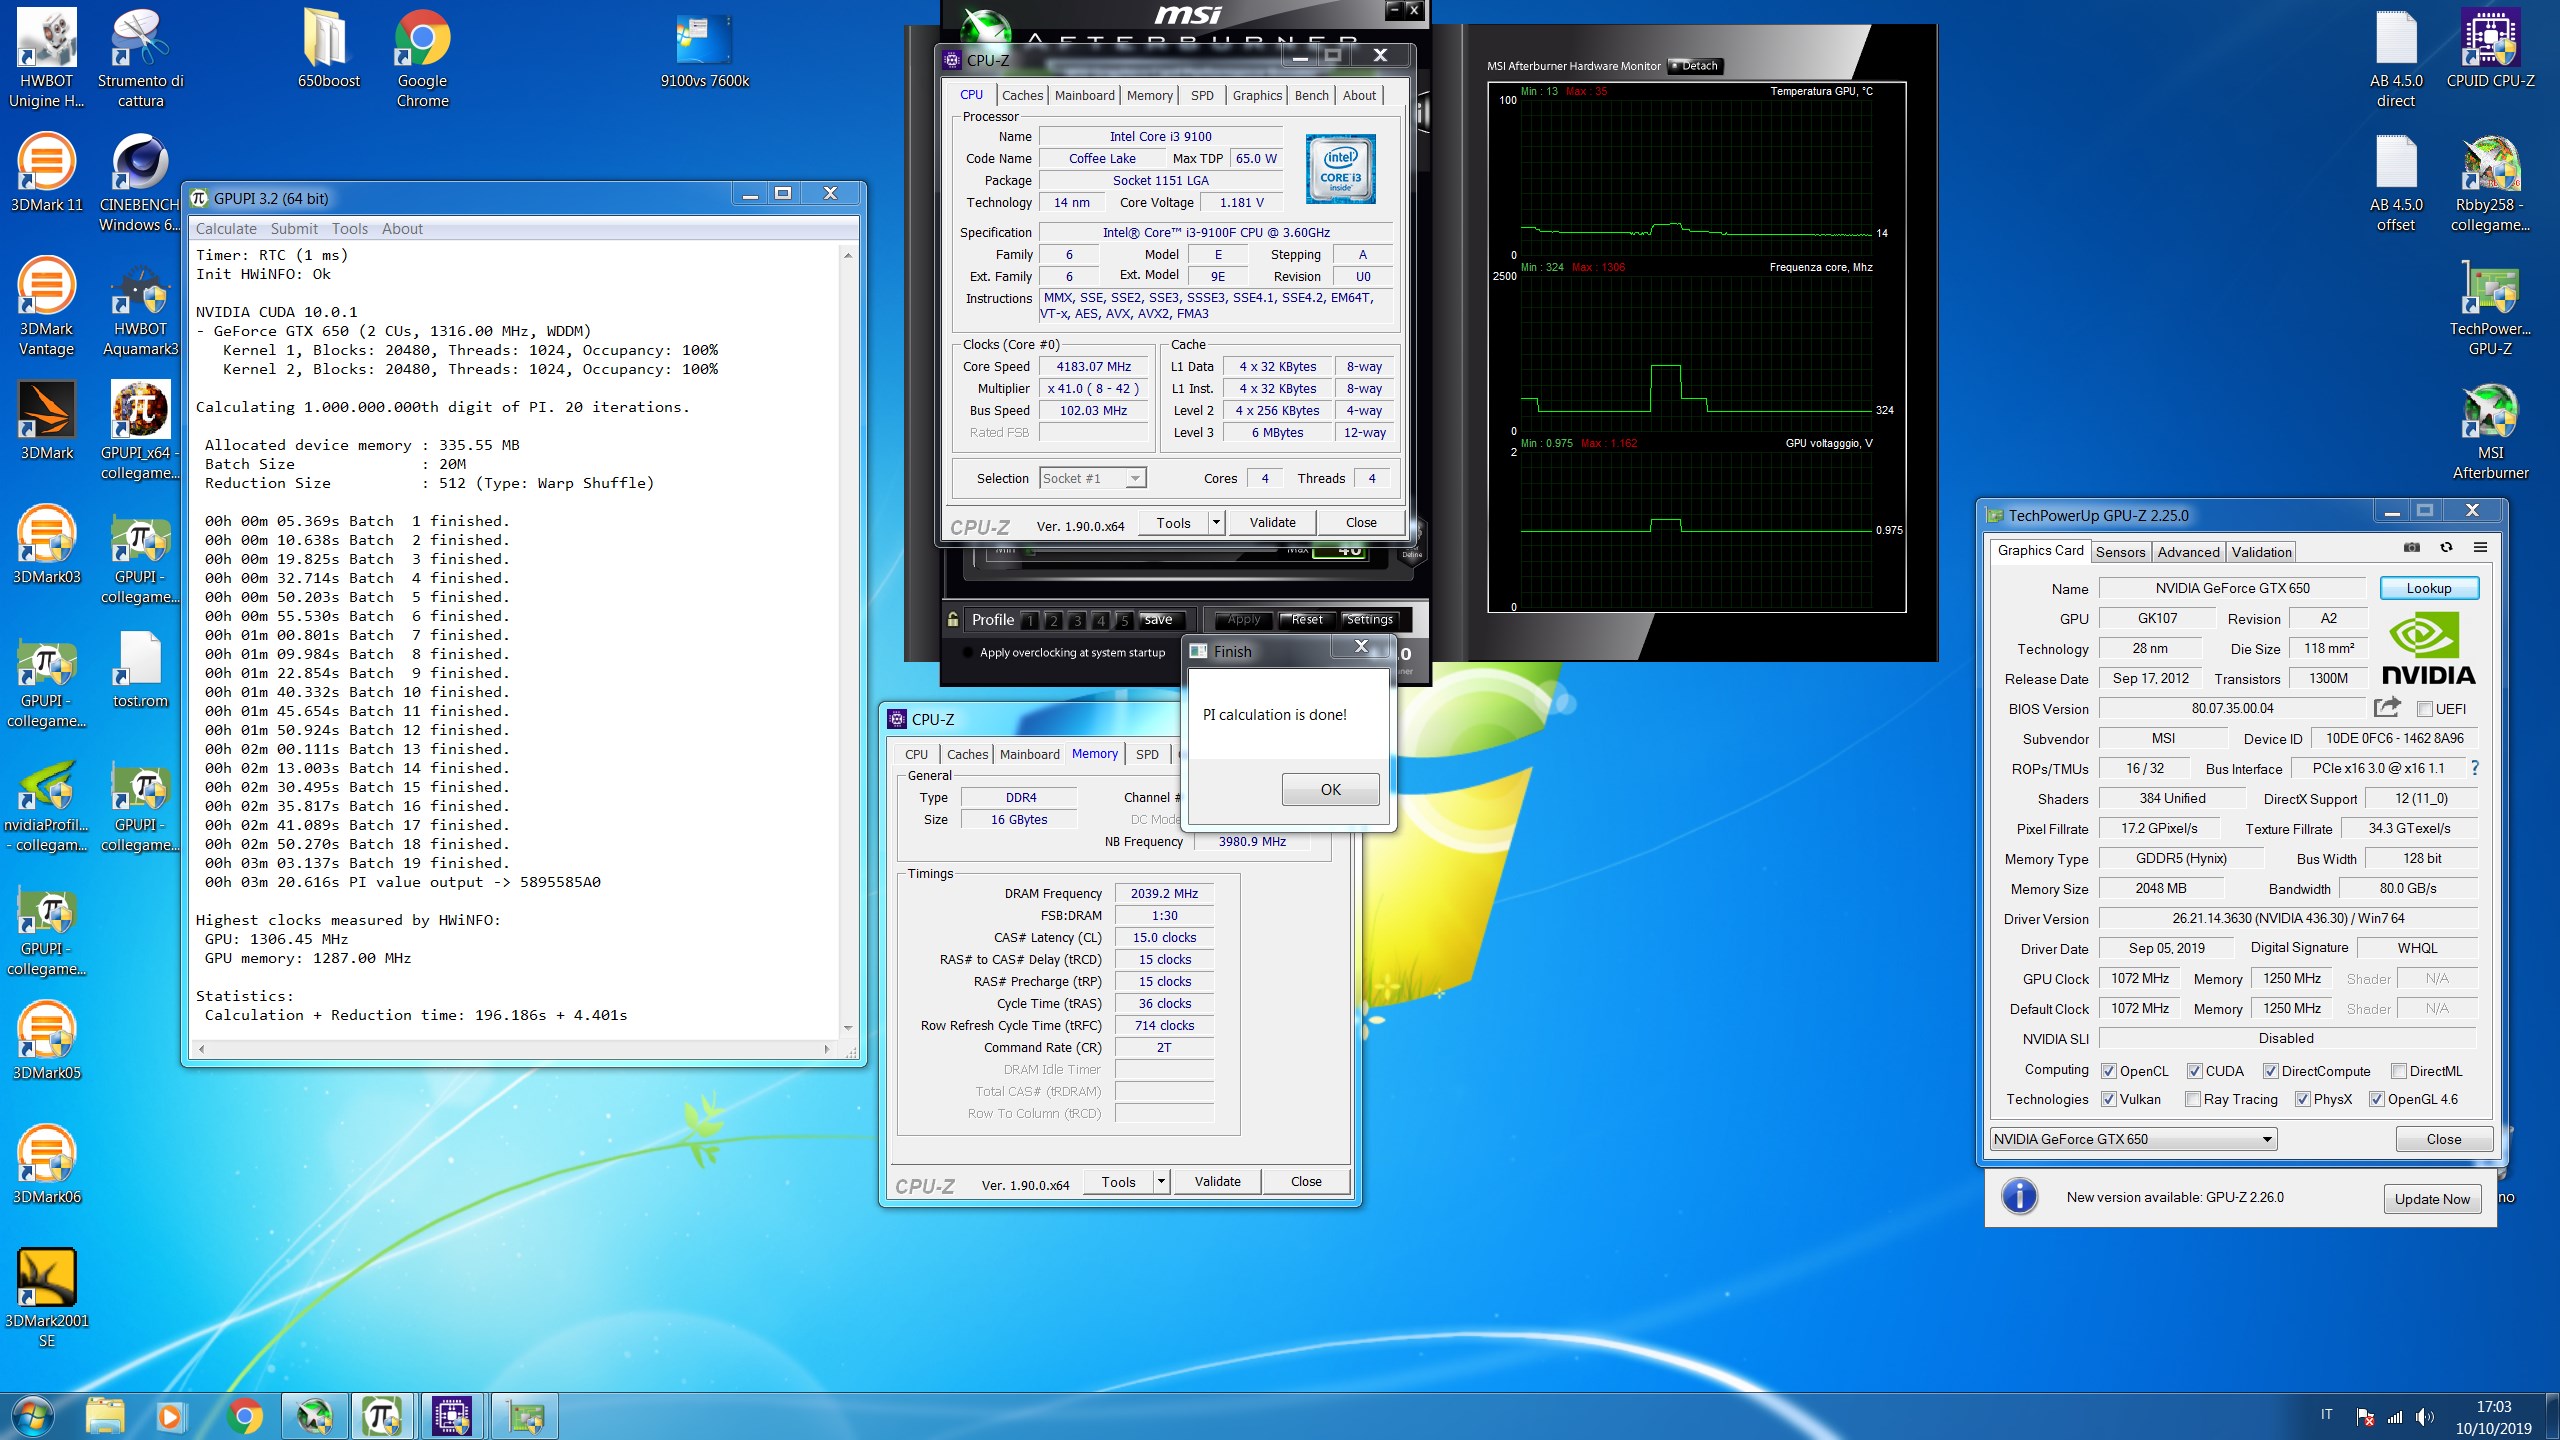
Task: Open HWBOT Aquamark3 desktop shortcut
Action: [x=140, y=306]
